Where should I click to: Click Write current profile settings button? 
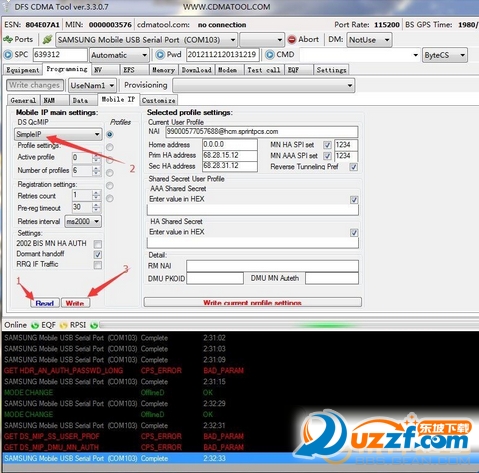(x=253, y=302)
